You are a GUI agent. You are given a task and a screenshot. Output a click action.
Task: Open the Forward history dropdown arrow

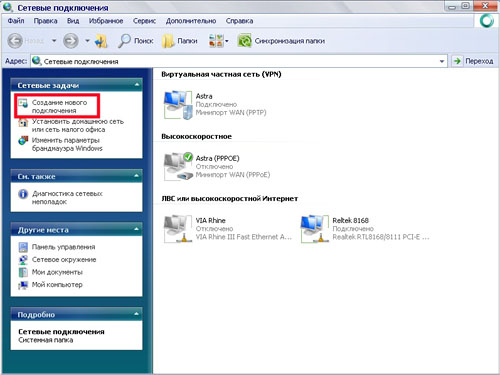tap(87, 41)
